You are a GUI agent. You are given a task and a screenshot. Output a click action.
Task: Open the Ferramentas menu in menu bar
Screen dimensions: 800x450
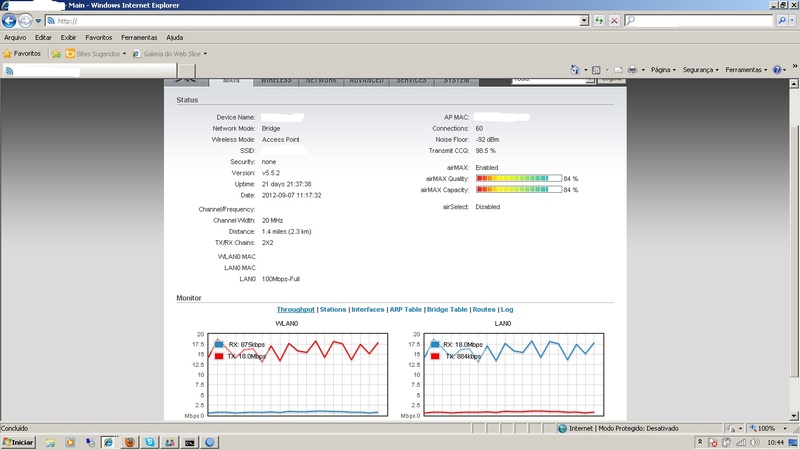pyautogui.click(x=139, y=37)
